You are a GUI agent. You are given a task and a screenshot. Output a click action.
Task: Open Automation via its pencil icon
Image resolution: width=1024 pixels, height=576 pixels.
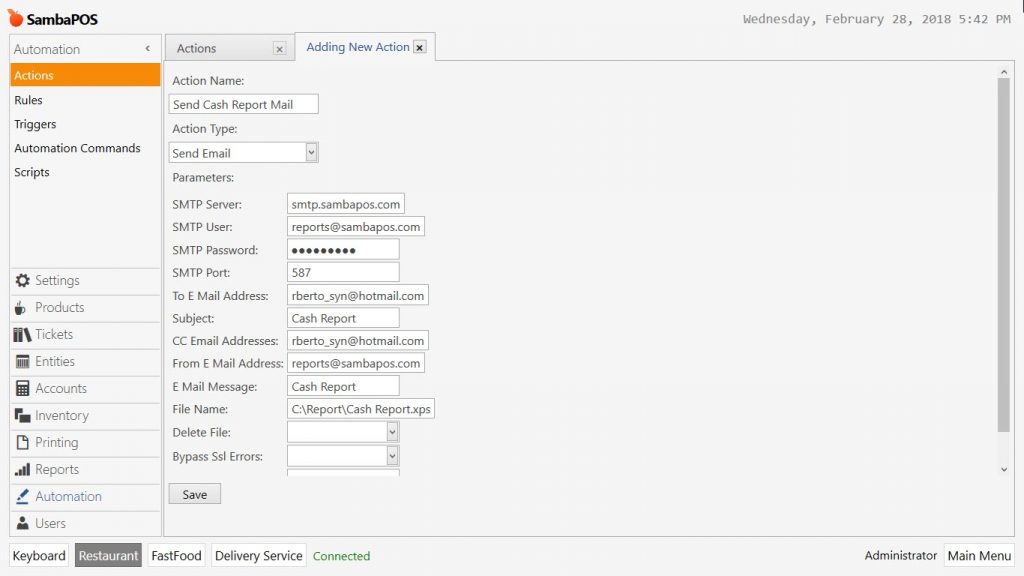tap(23, 496)
